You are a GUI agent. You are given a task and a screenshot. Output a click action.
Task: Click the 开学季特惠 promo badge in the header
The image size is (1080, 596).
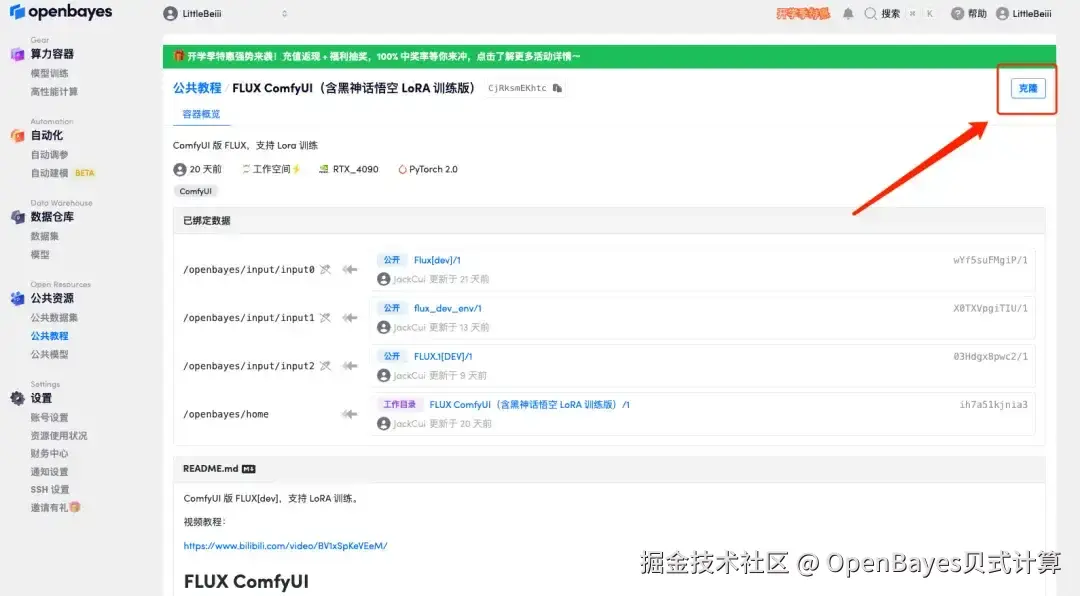tap(803, 14)
